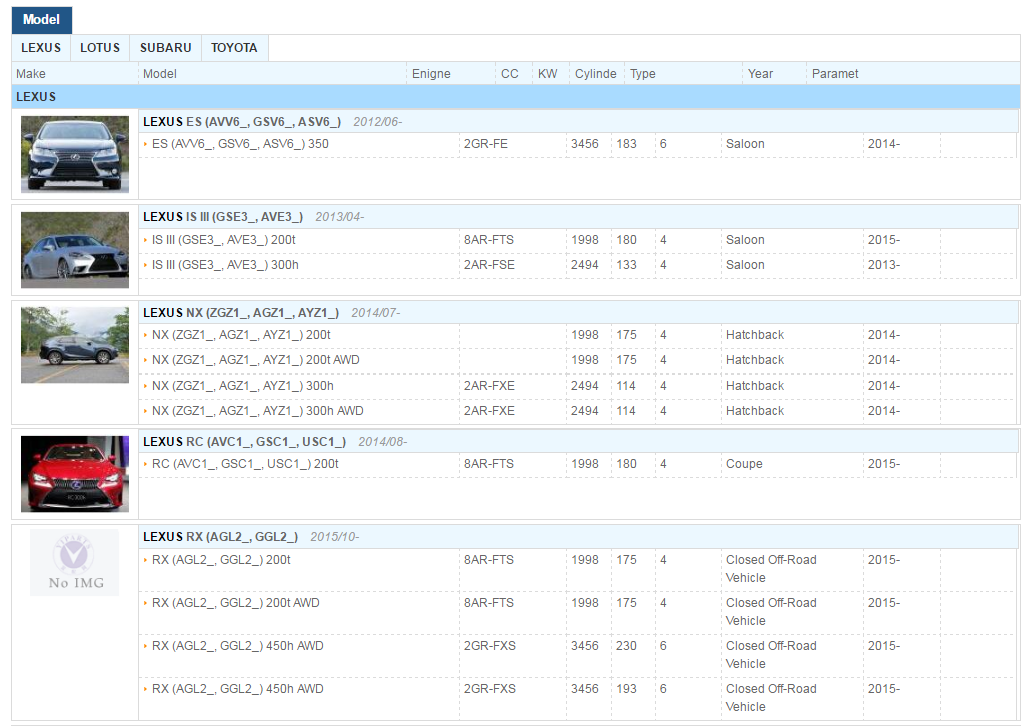Screen dimensions: 1026x726
Task: View the red Lexus RC car photo
Action: pos(75,474)
